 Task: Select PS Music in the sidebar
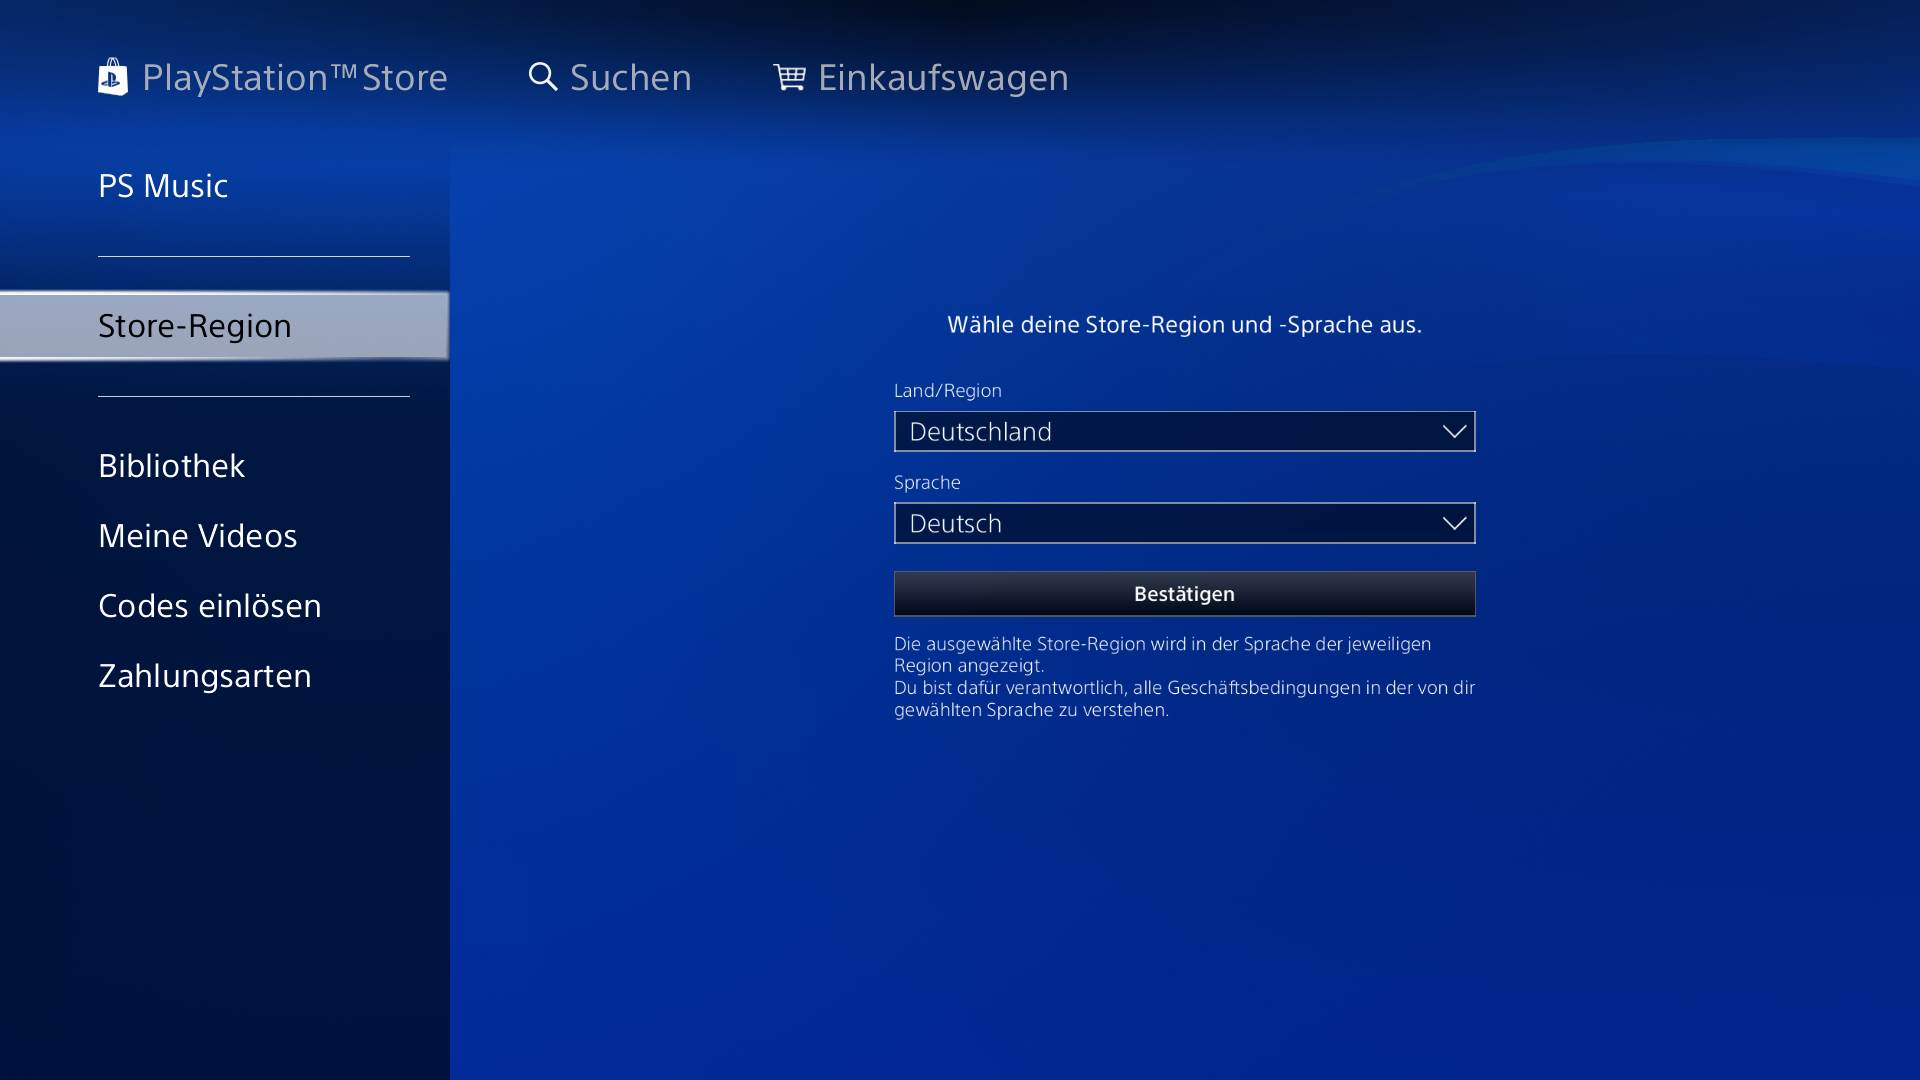coord(163,186)
